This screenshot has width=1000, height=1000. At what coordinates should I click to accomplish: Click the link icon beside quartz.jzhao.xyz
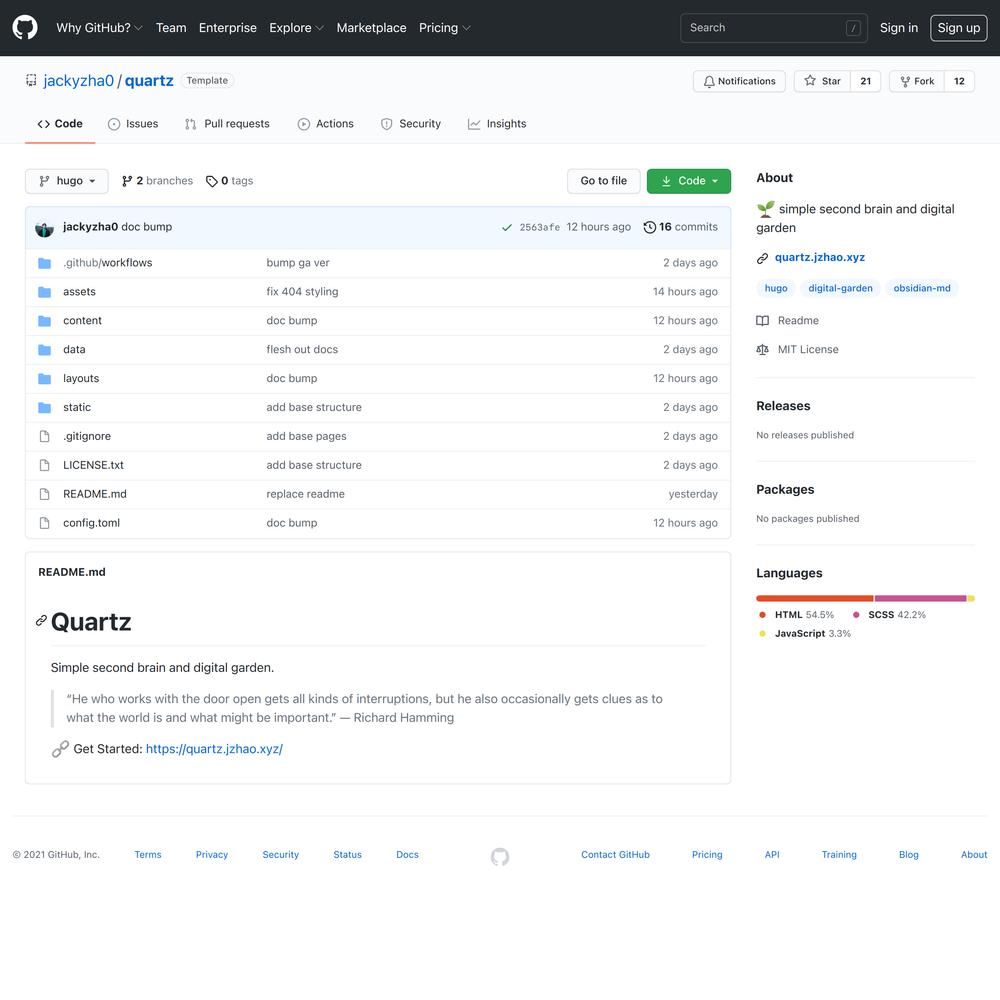(x=762, y=258)
